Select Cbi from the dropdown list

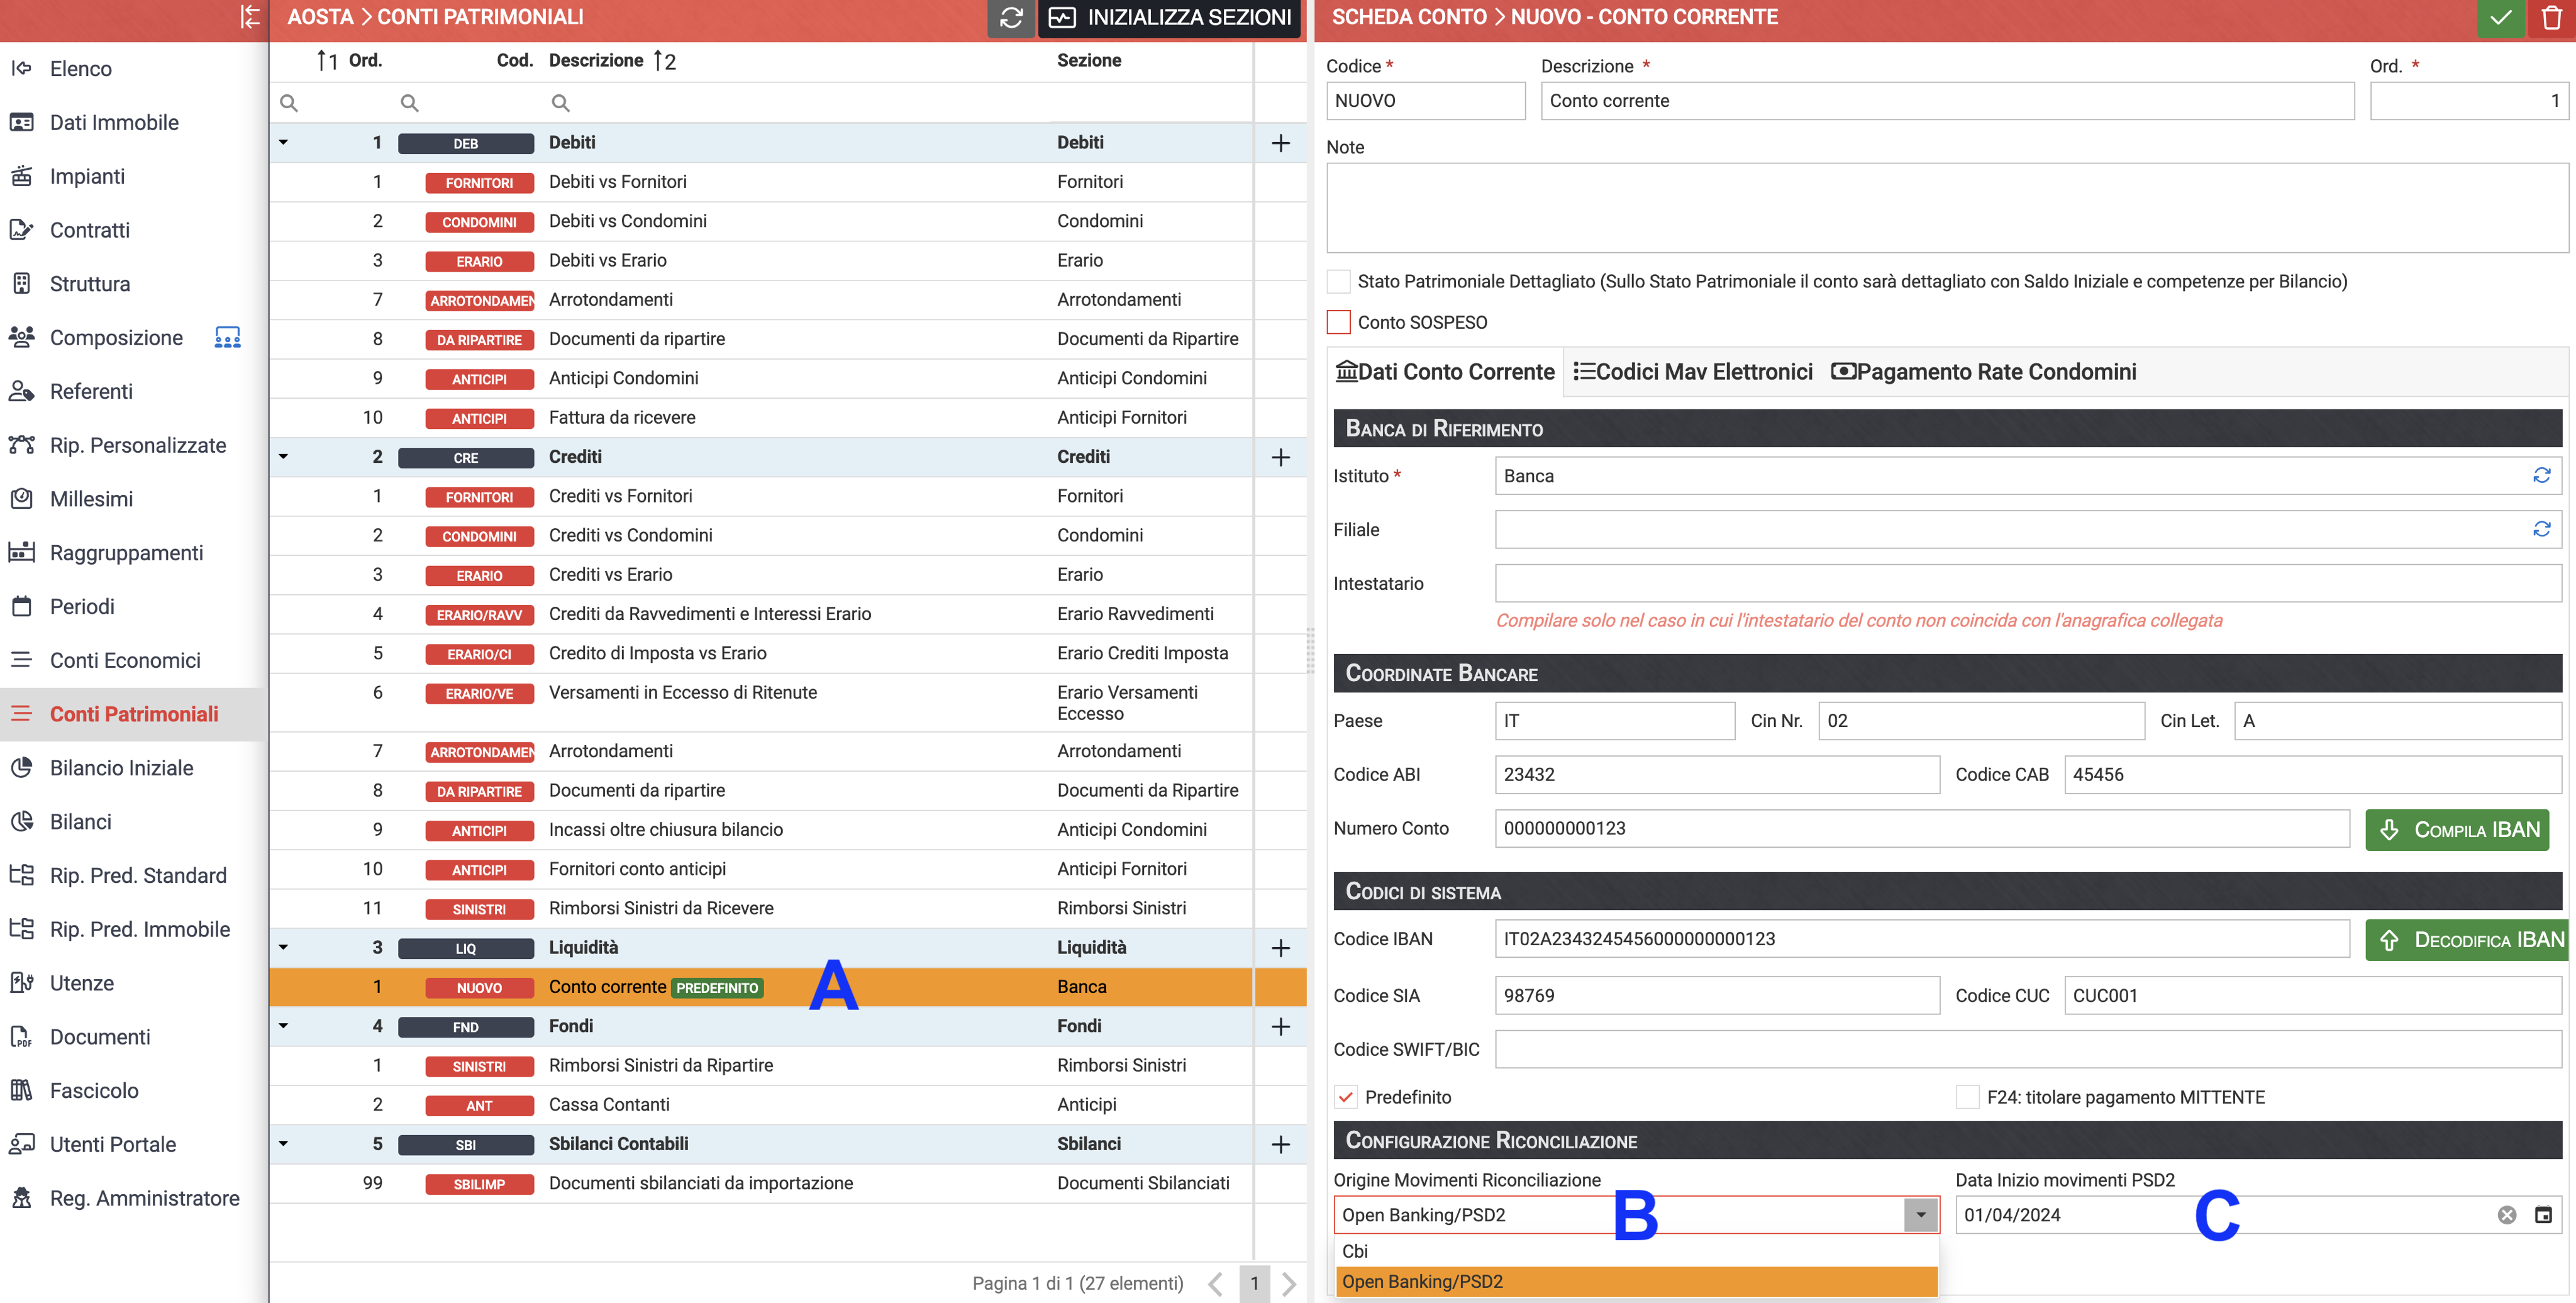(1355, 1251)
